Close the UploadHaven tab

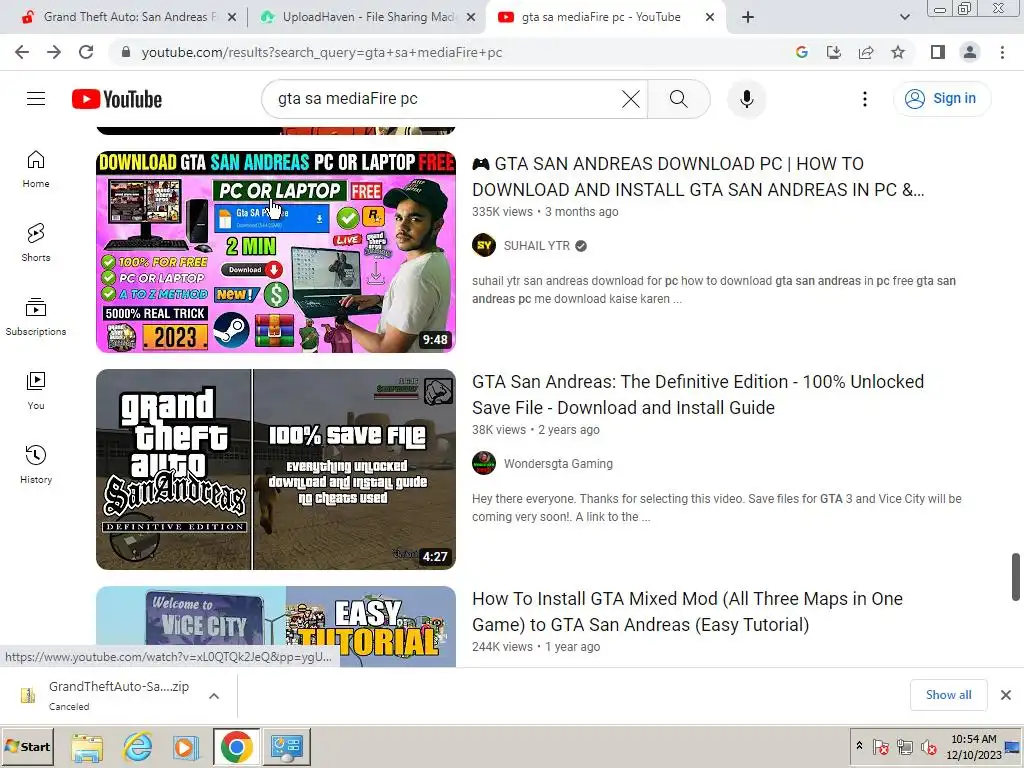pos(471,18)
